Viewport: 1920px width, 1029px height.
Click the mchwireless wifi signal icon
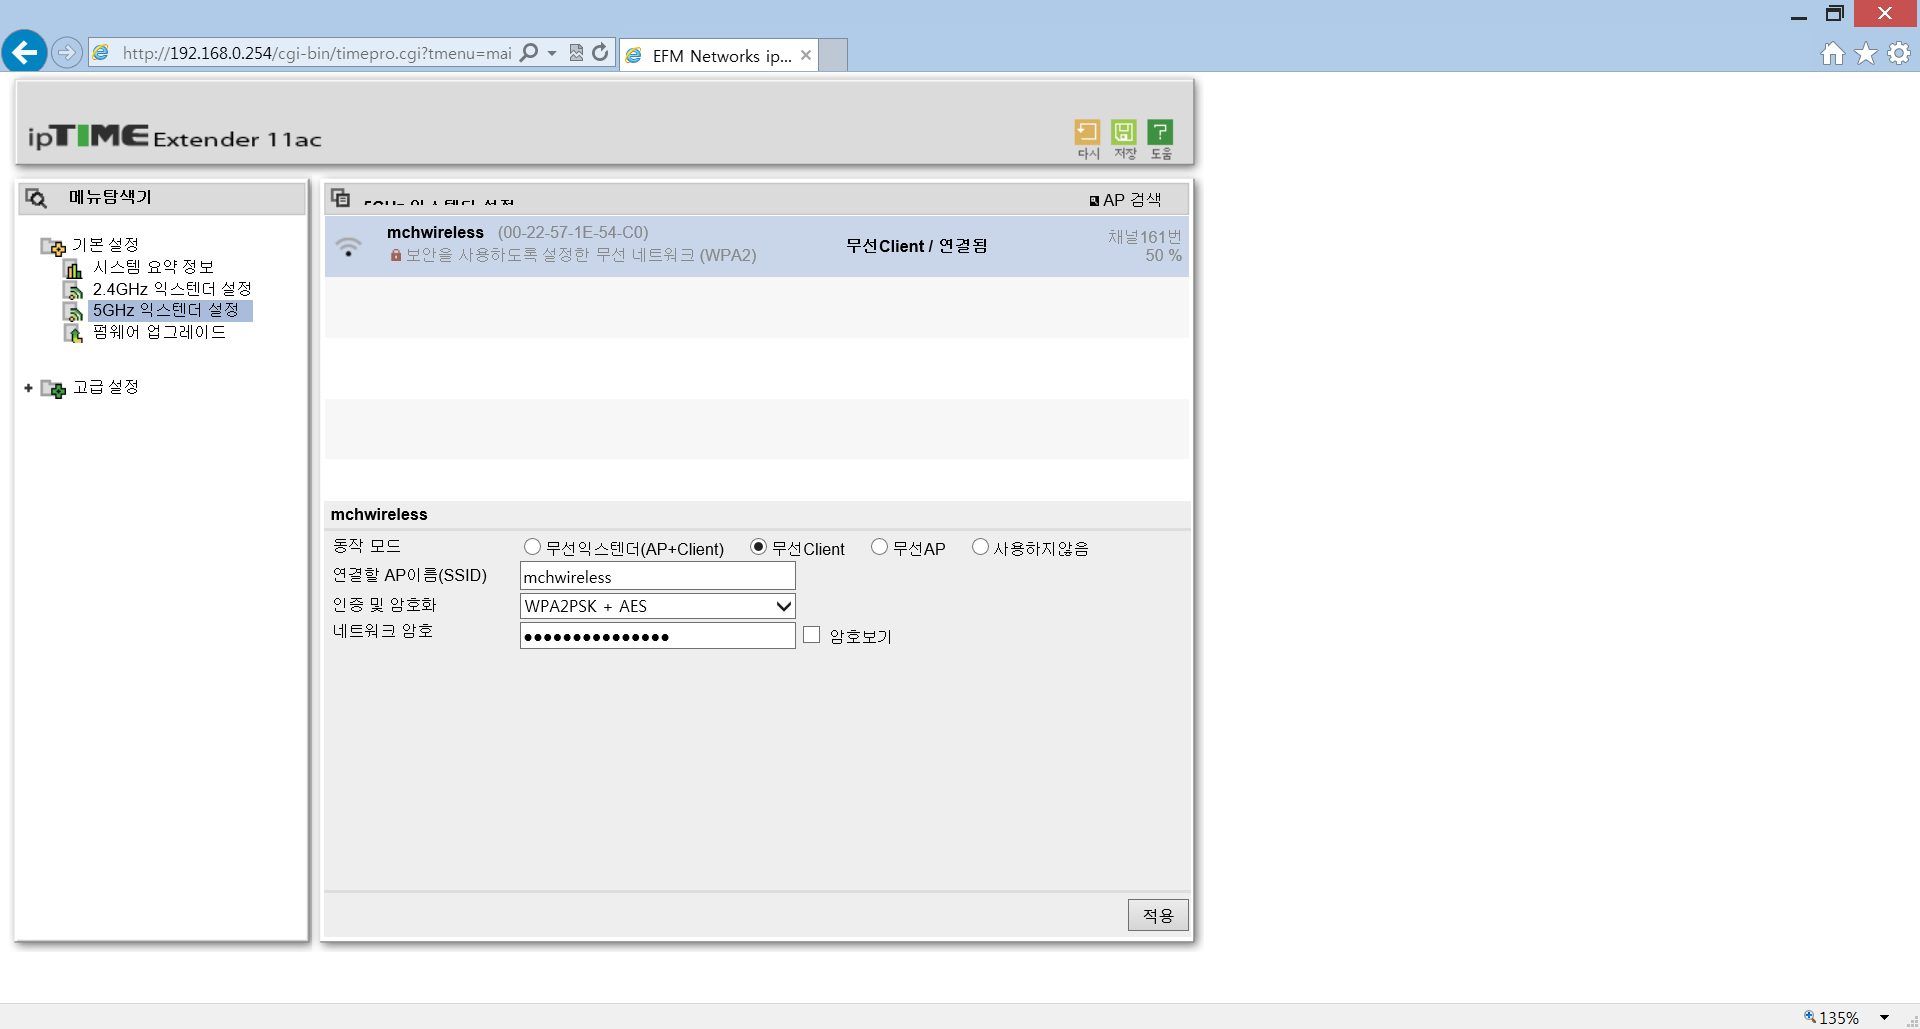[348, 246]
